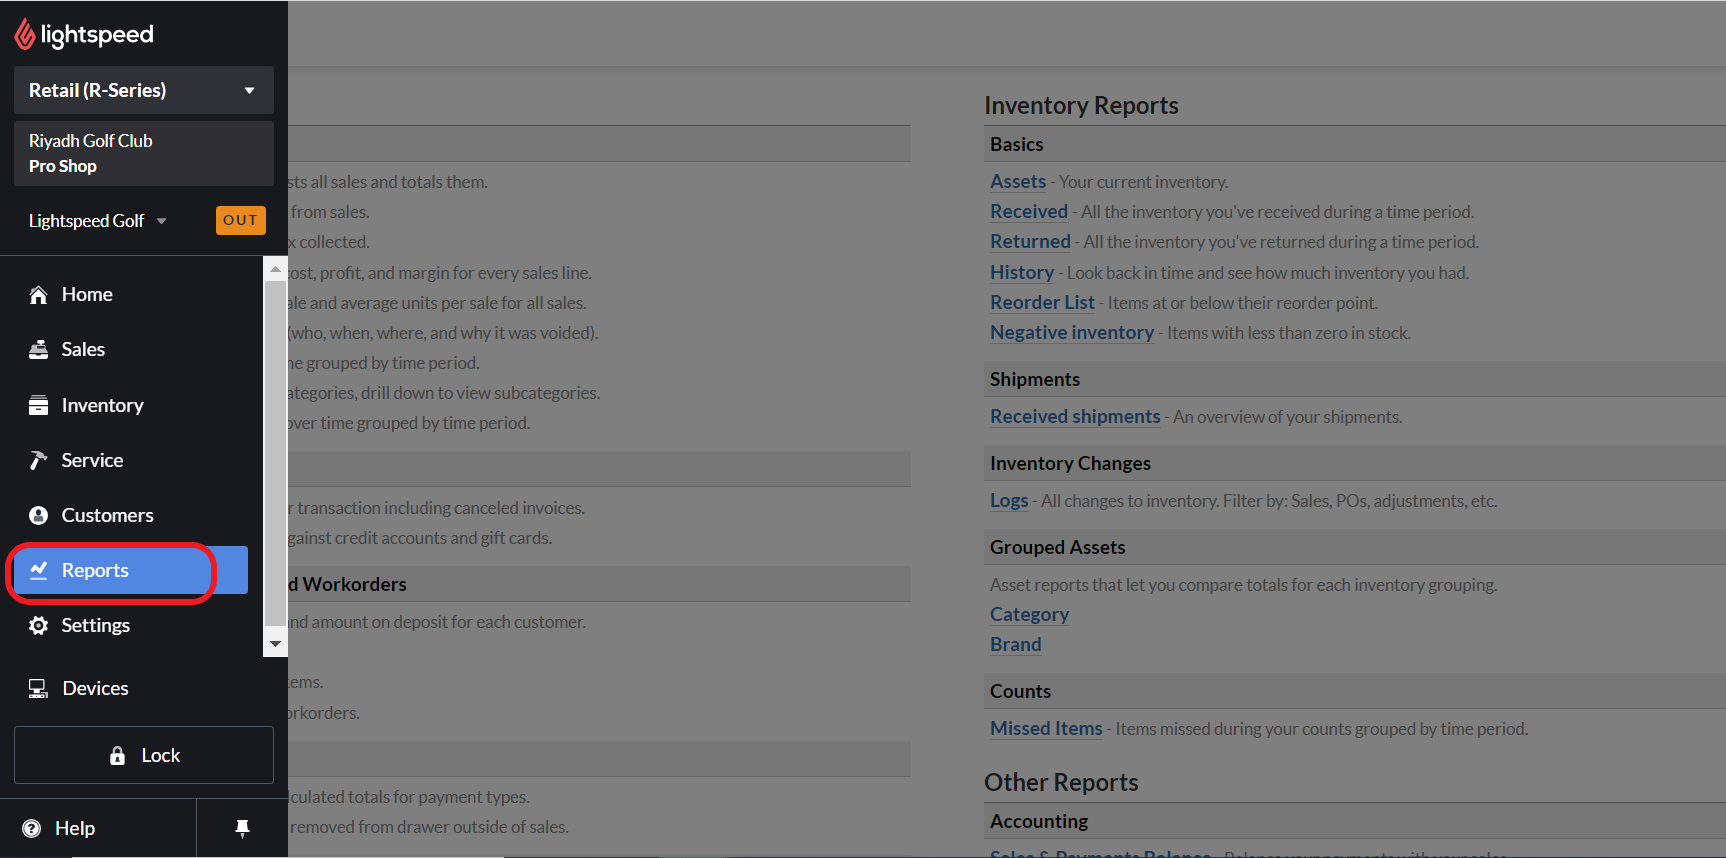This screenshot has height=858, width=1726.
Task: Toggle the sidebar pin icon
Action: 242,828
